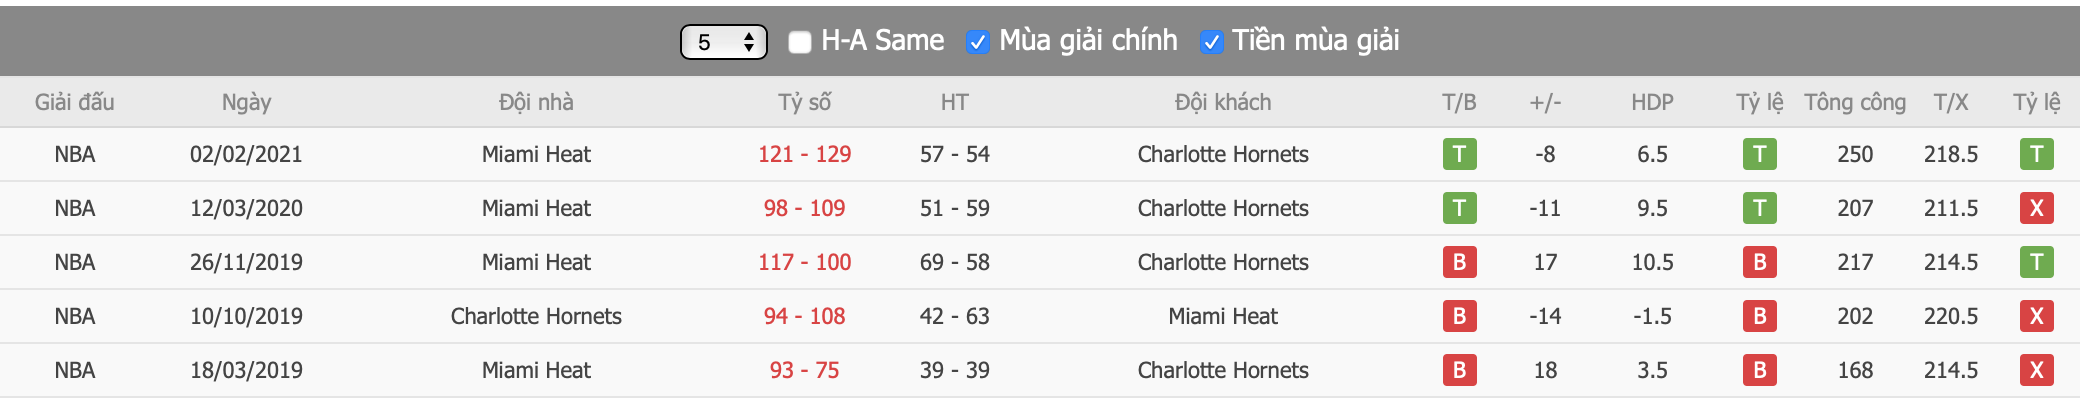Viewport: 2084px width, 398px height.
Task: Click red B handicap badge in 26/11/2019 row
Action: [x=1759, y=262]
